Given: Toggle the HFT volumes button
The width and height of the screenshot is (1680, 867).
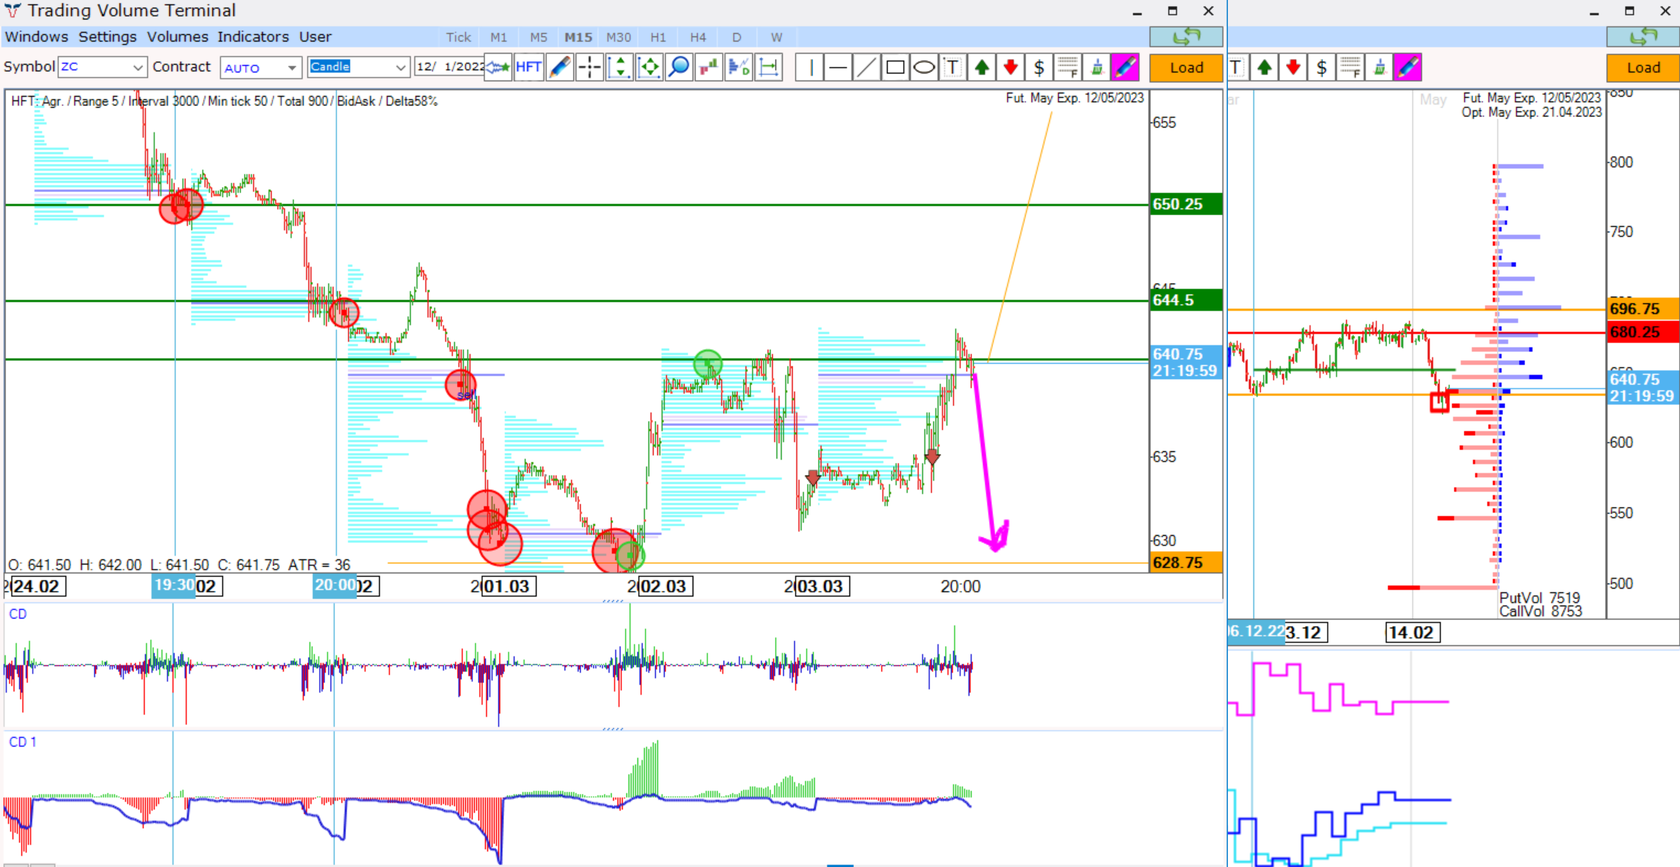Looking at the screenshot, I should (529, 67).
